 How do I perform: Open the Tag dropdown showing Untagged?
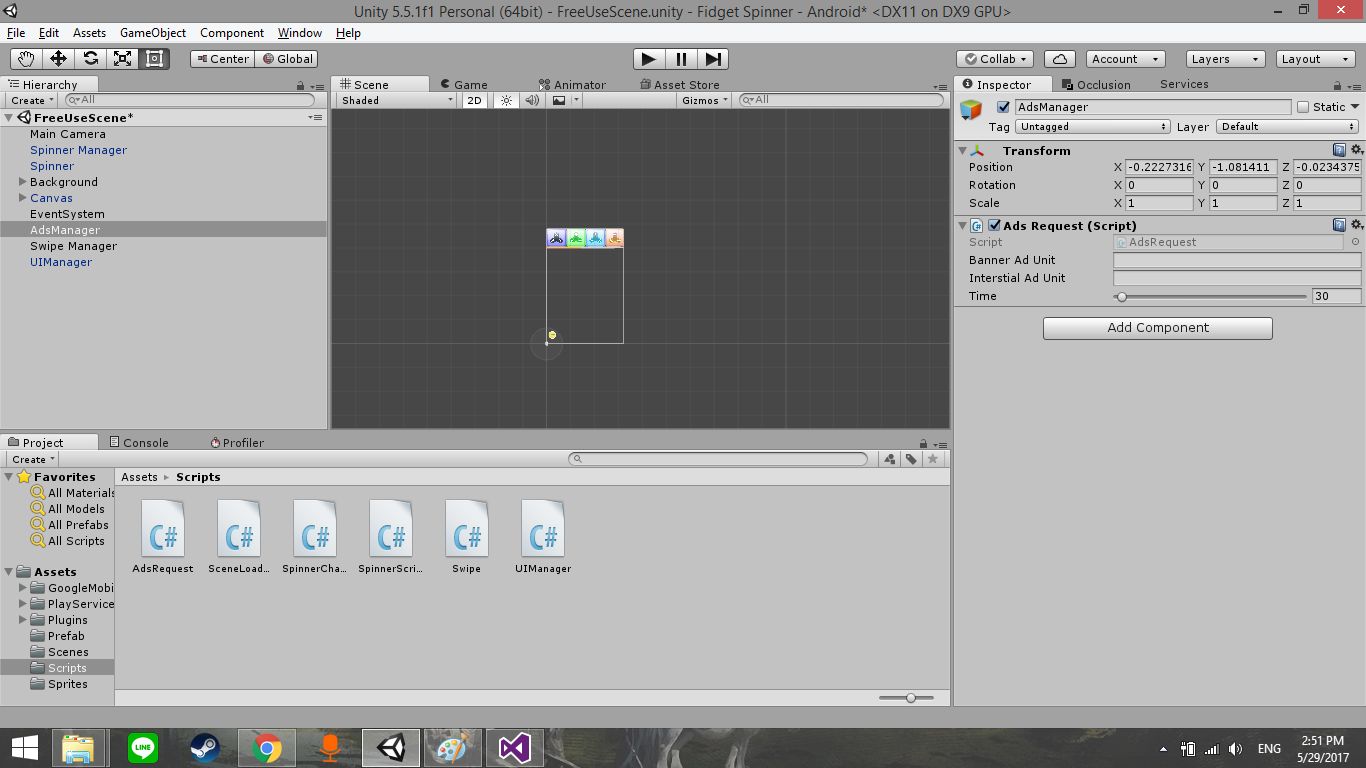click(1092, 127)
